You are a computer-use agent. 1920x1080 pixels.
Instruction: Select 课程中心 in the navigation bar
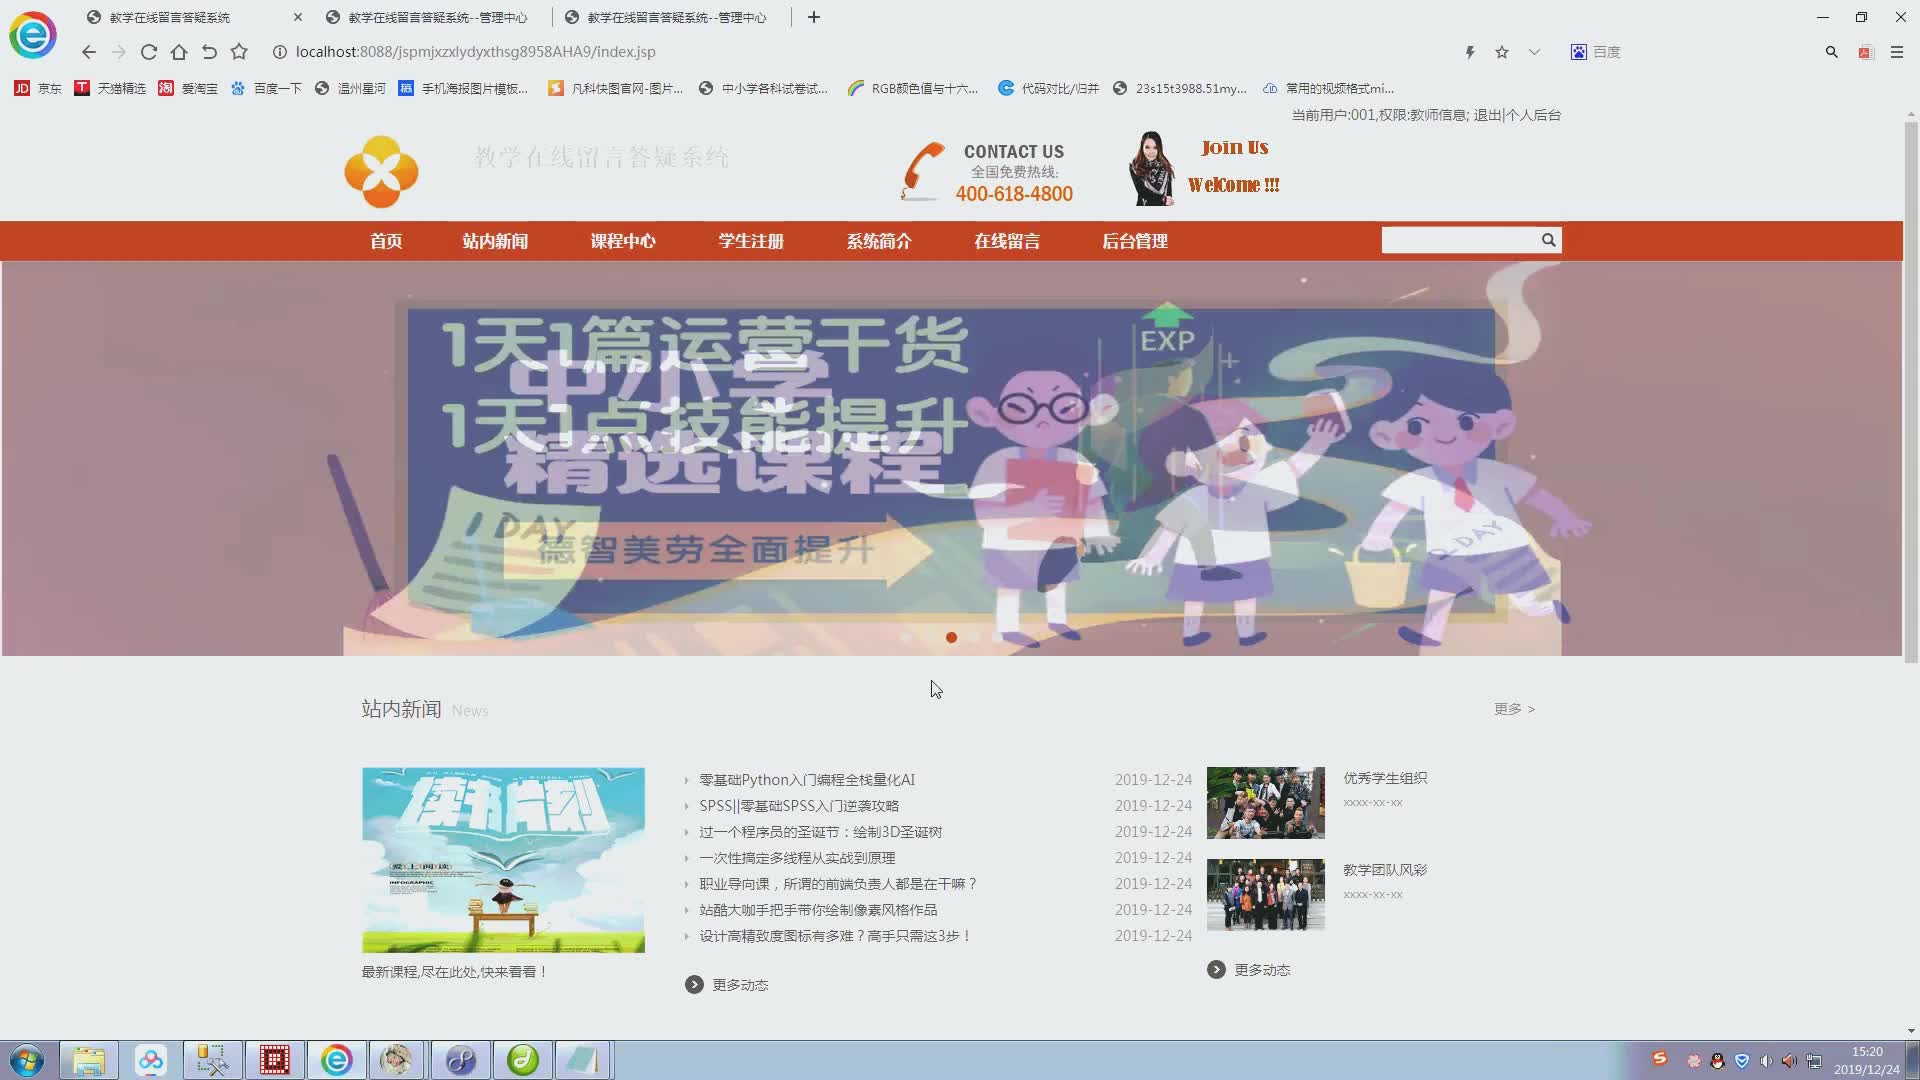[x=623, y=240]
